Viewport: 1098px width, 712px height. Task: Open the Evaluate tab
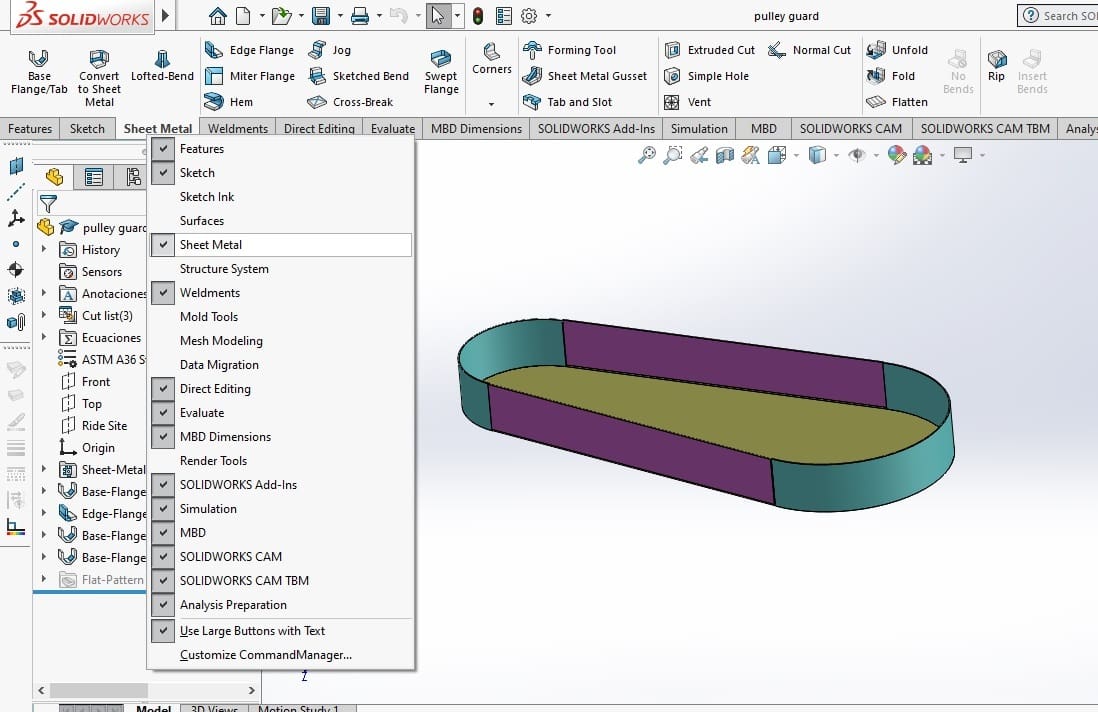point(393,129)
